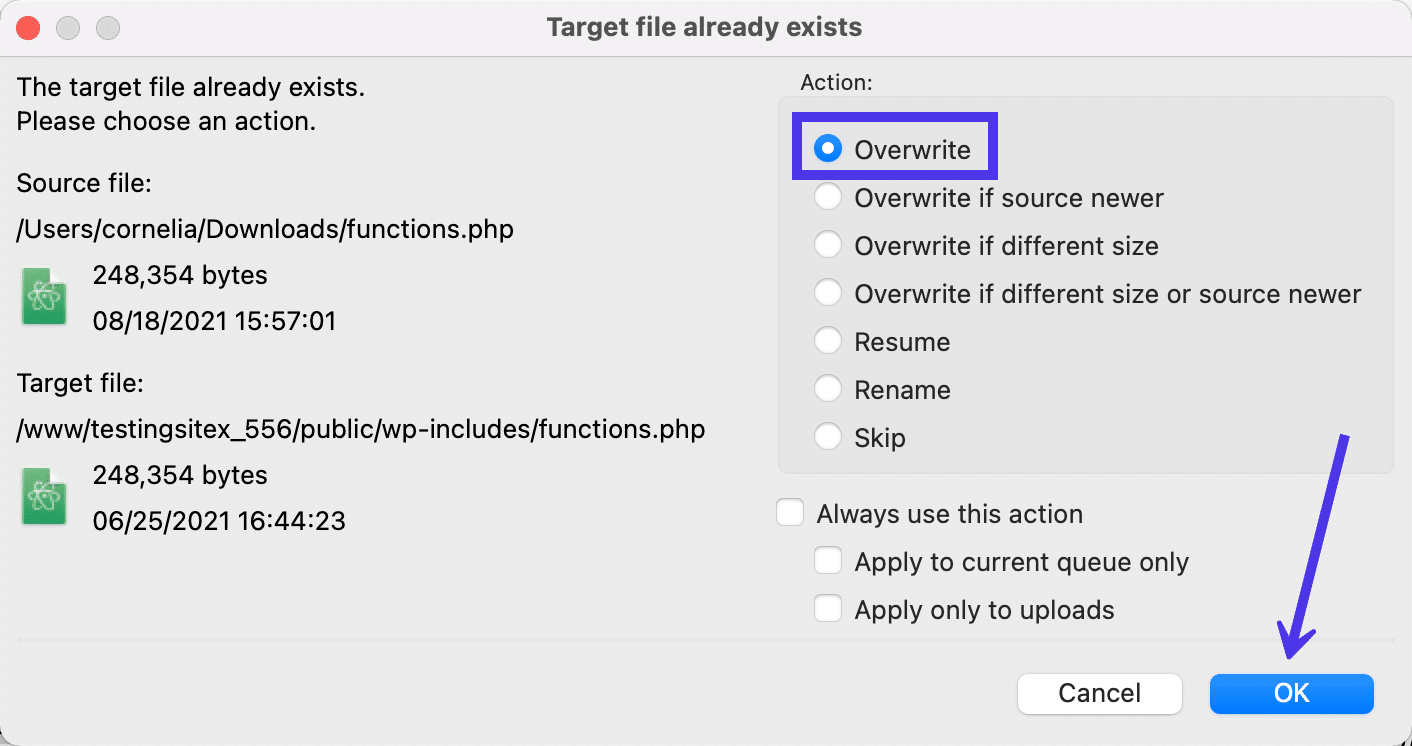The image size is (1412, 746).
Task: Click the source file path text
Action: tap(263, 229)
